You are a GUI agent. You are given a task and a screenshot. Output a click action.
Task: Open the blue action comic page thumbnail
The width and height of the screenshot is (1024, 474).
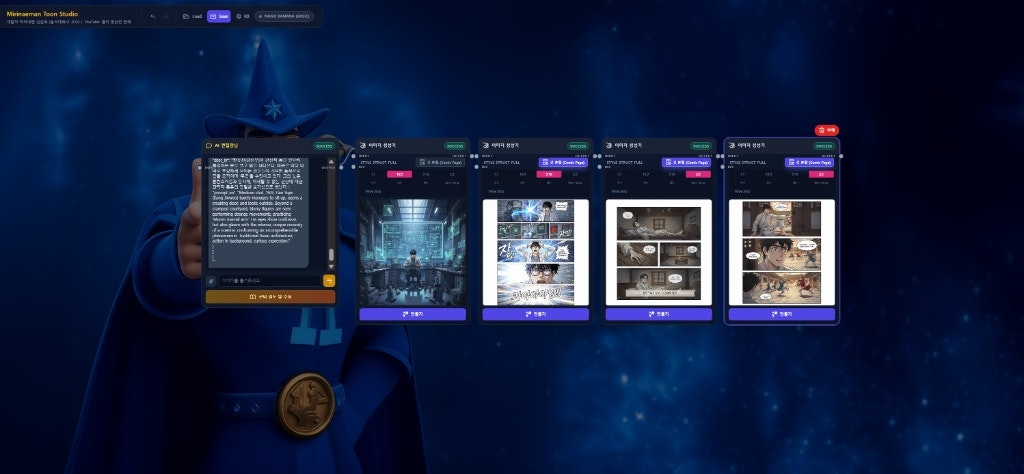[x=536, y=252]
